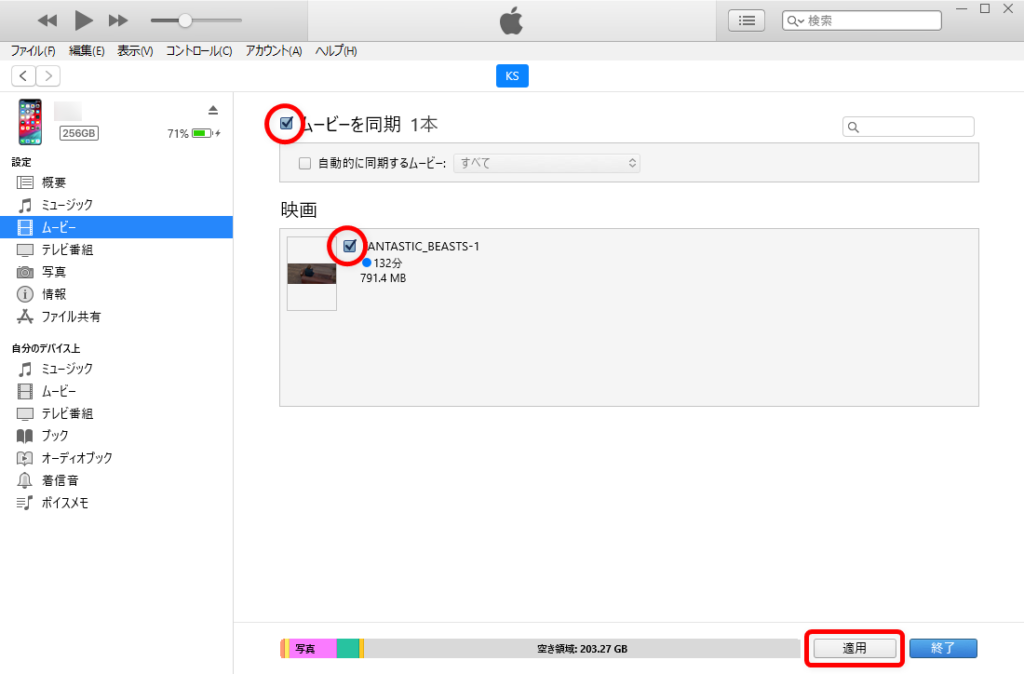Click the movie list search field
Screen dimensions: 1024x674
(x=908, y=127)
